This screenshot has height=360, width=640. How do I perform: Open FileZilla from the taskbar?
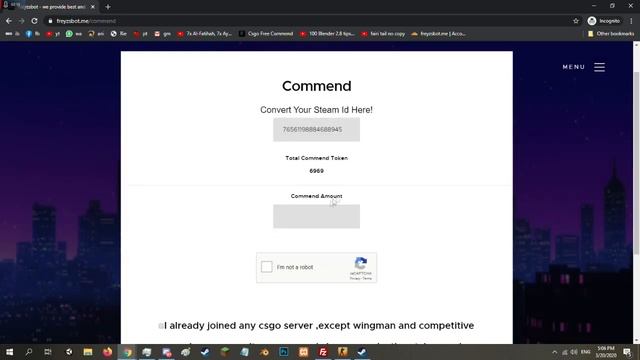[323, 352]
